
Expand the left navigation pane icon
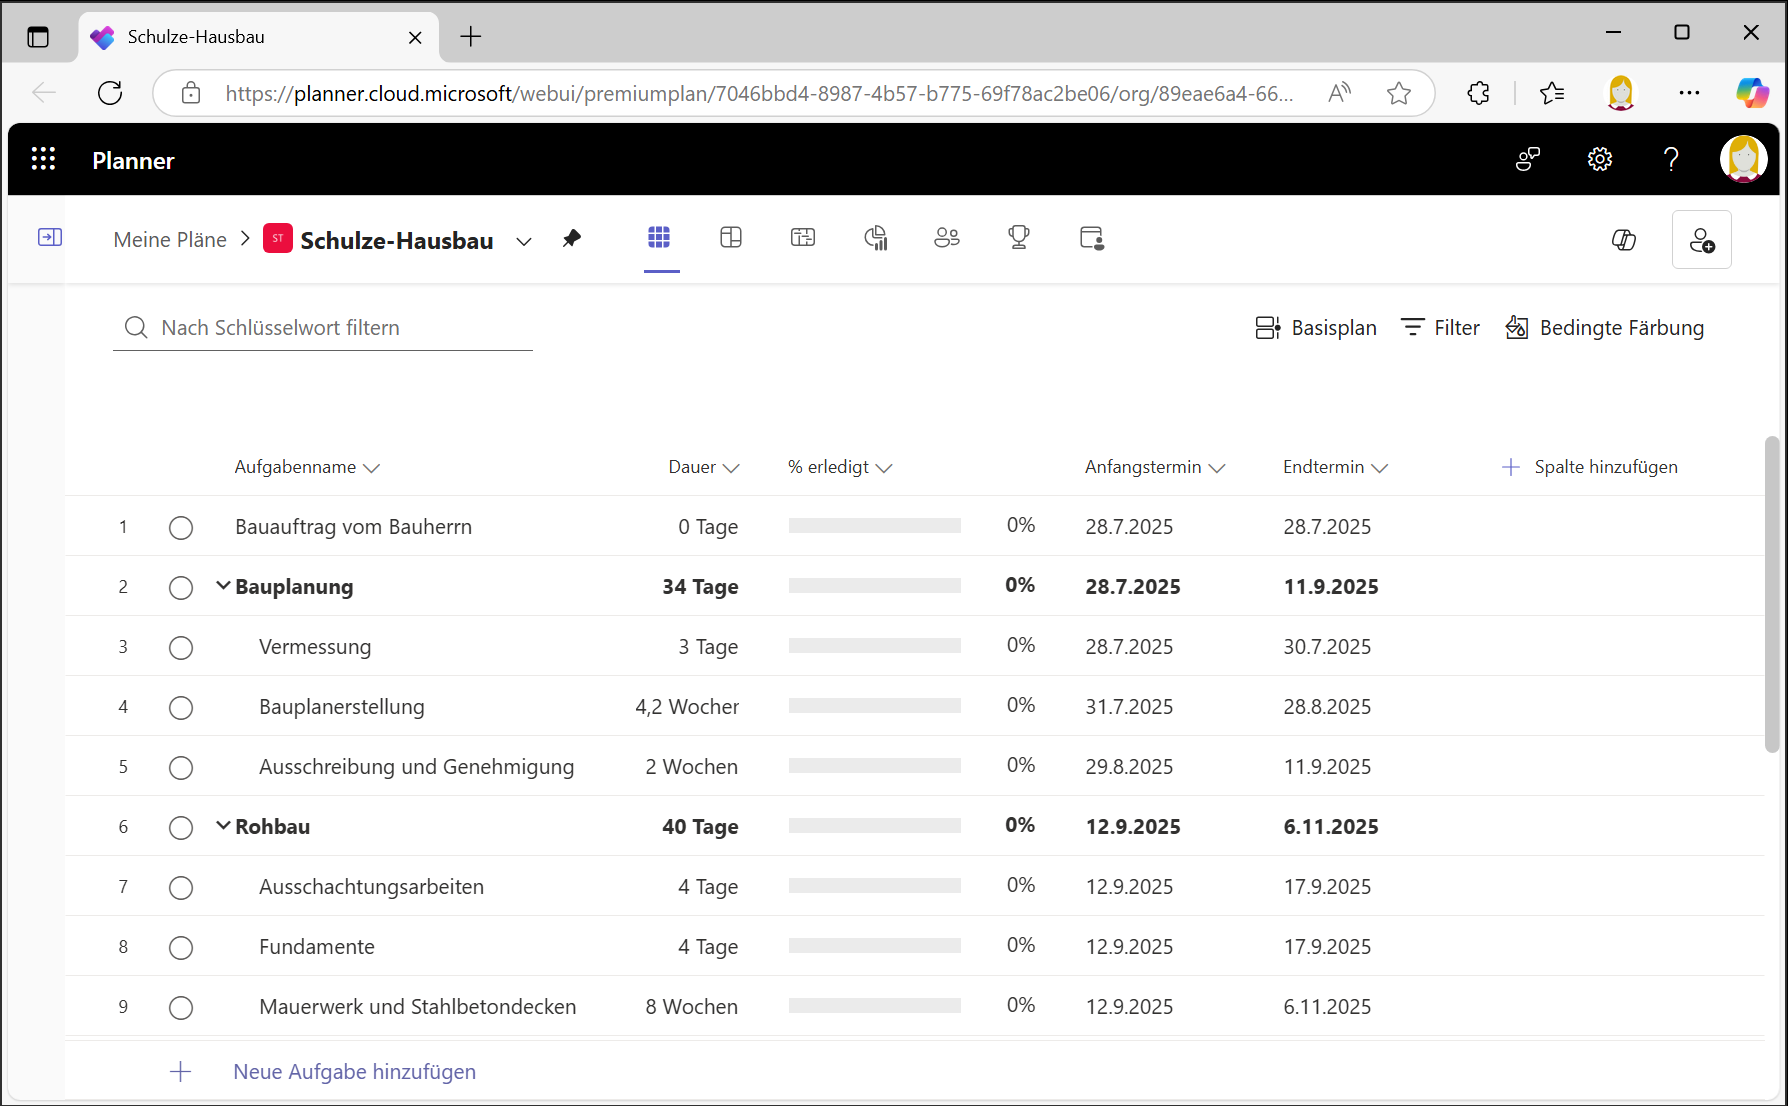[x=50, y=237]
